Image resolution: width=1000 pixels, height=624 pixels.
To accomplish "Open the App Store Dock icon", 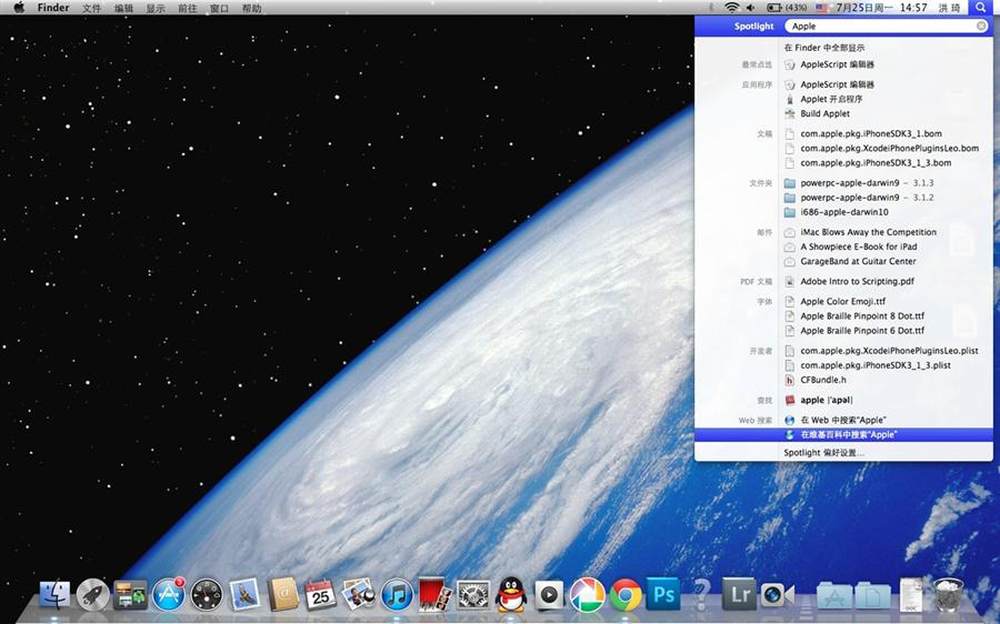I will coord(169,595).
